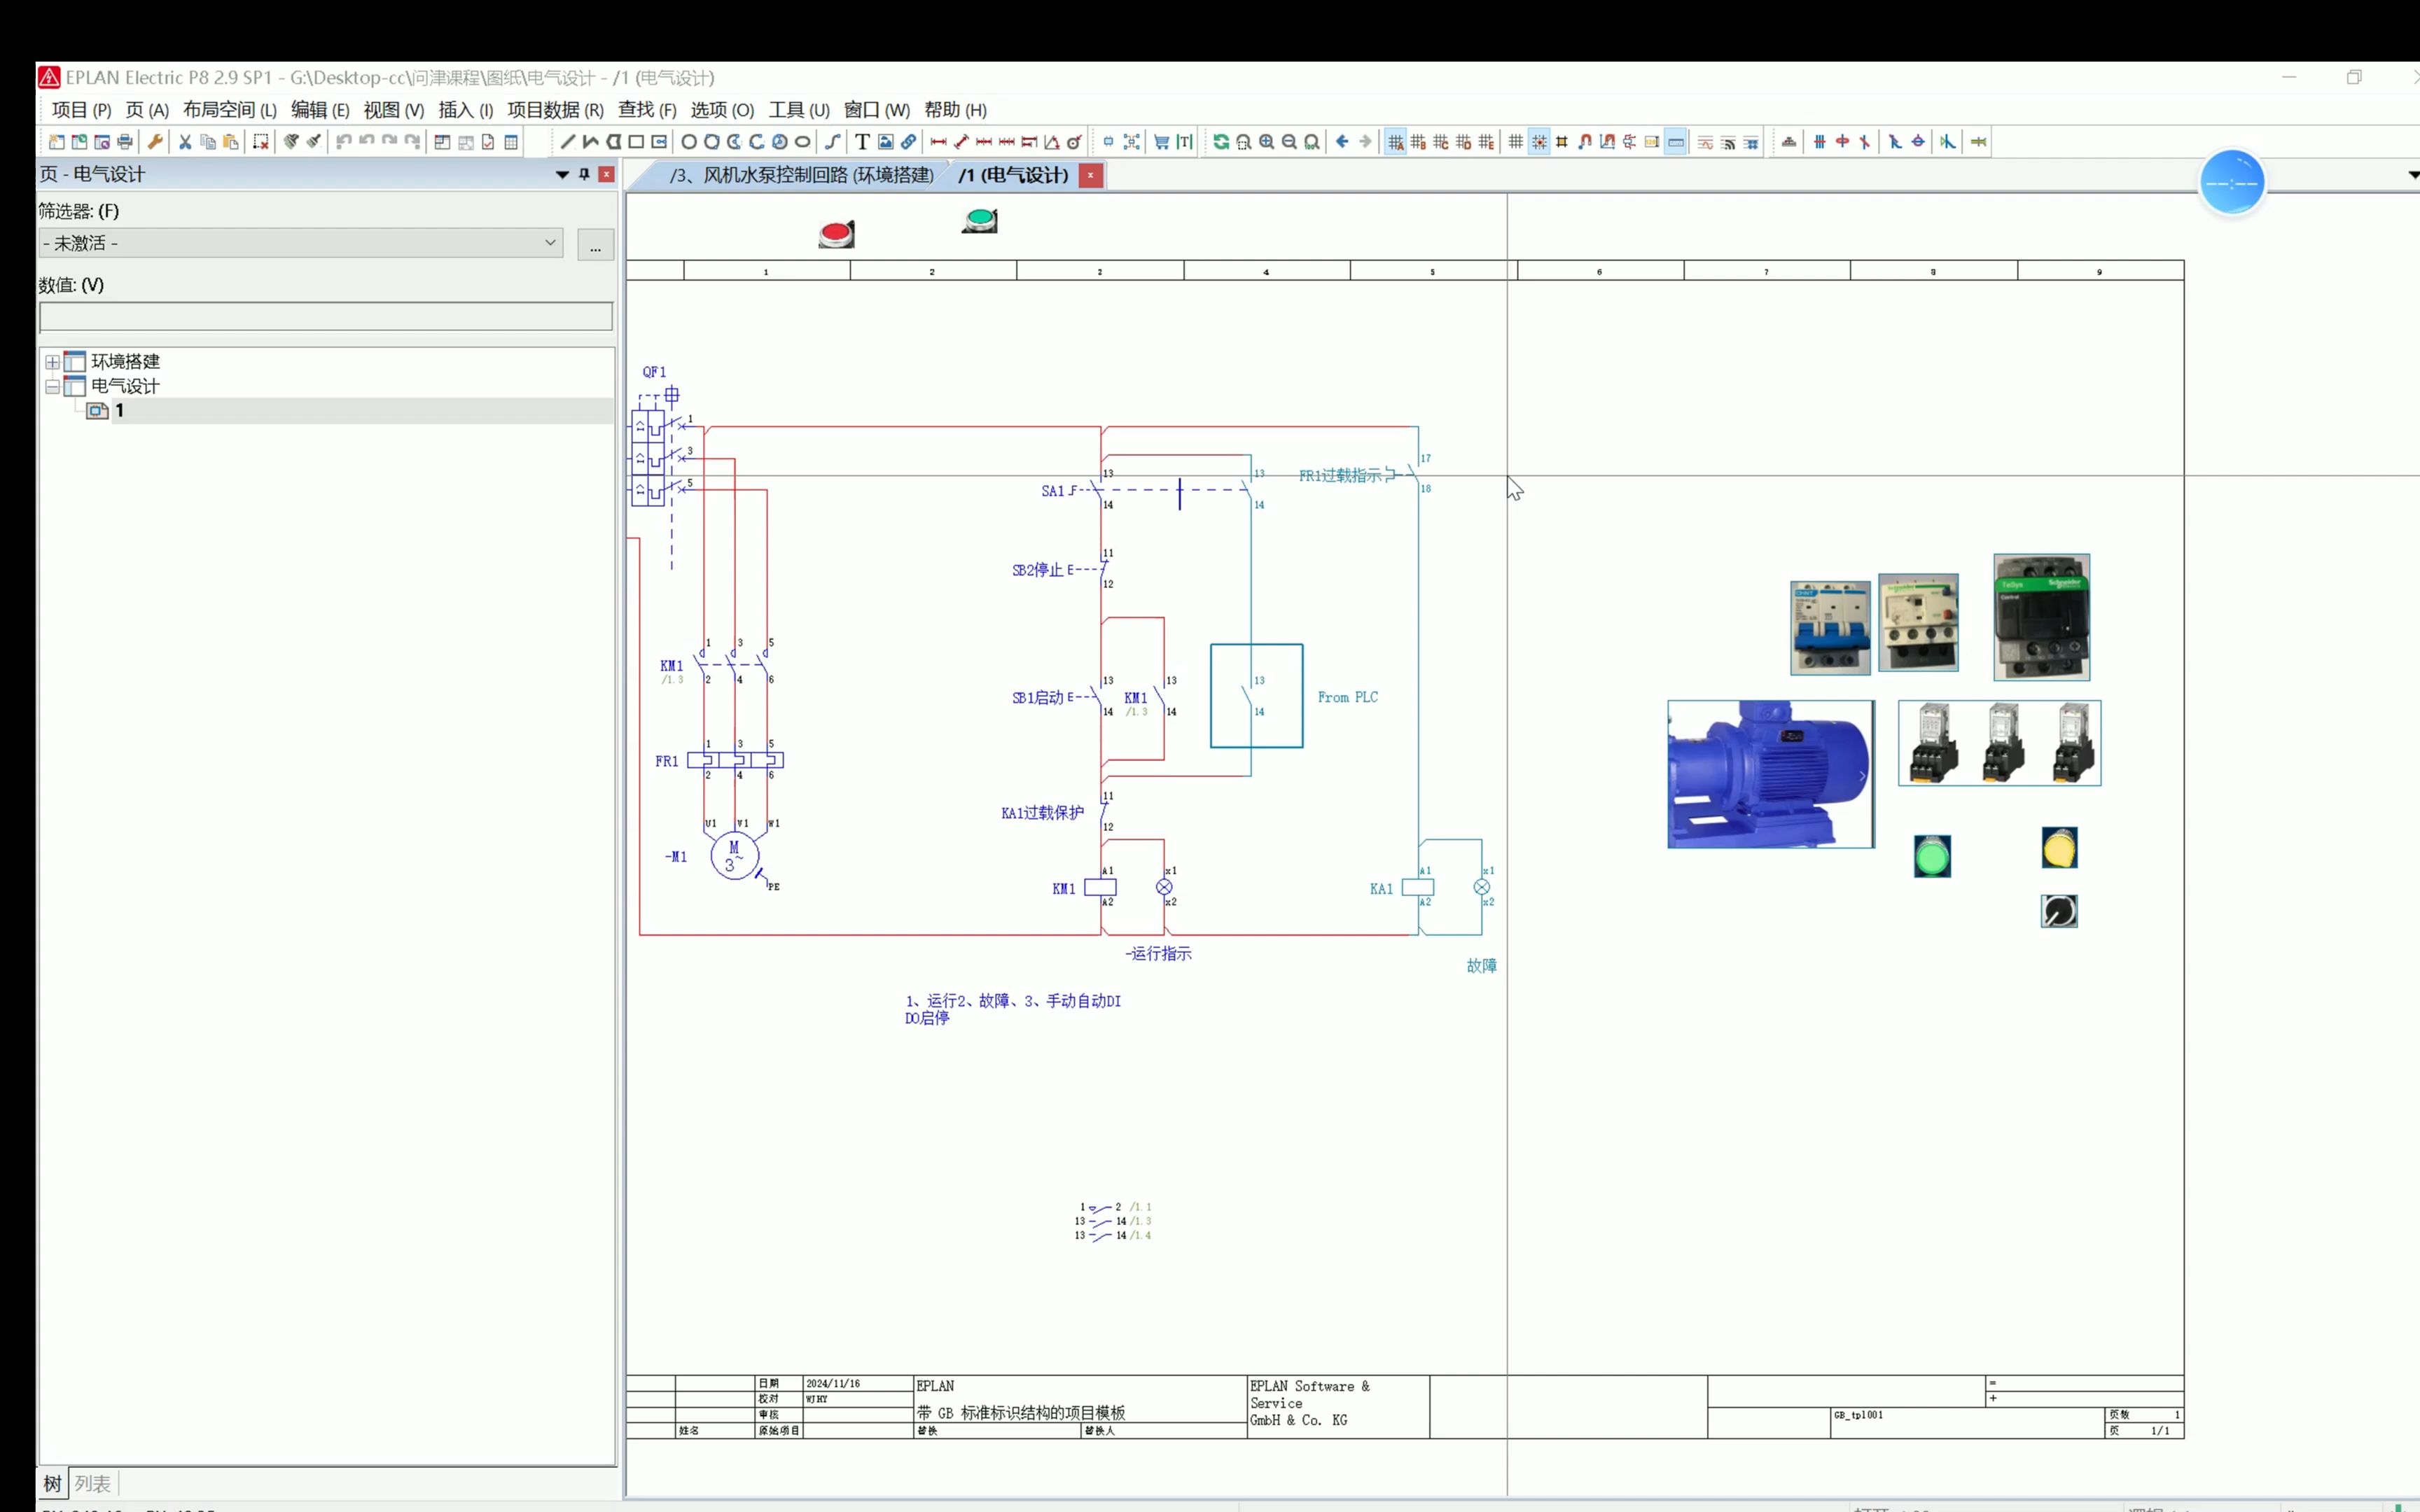
Task: Select the Rectangle drawing tool
Action: [636, 142]
